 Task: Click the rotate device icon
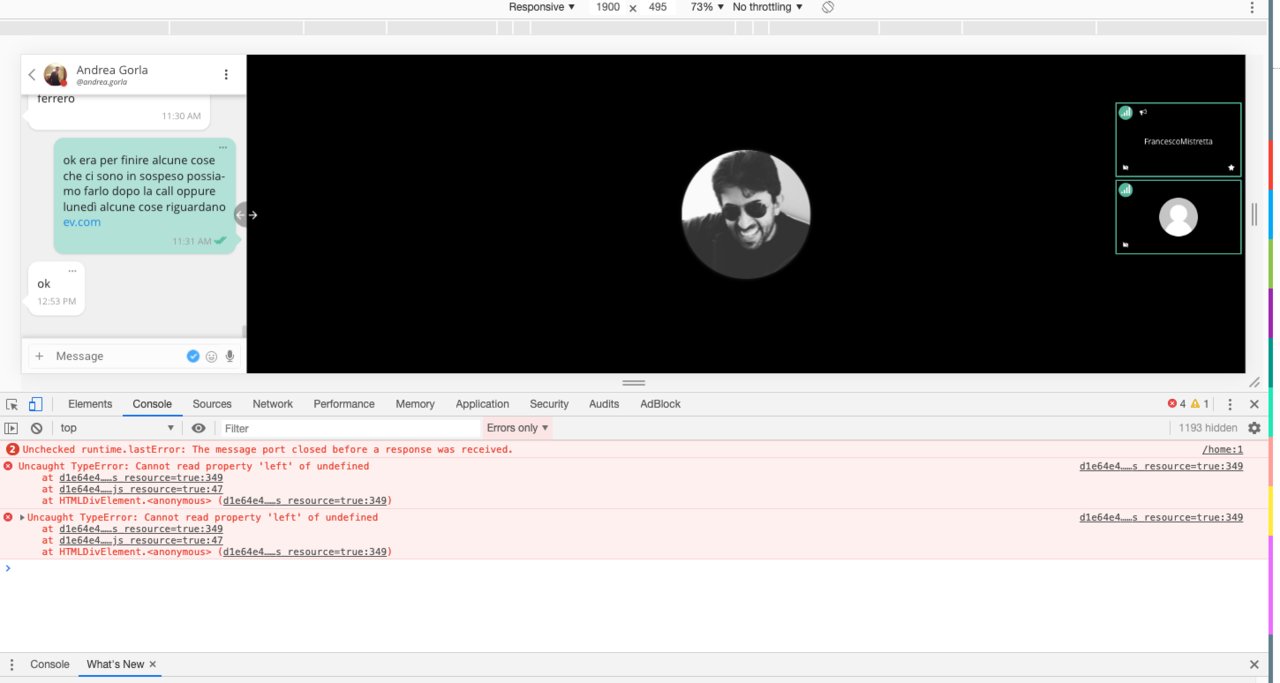828,7
